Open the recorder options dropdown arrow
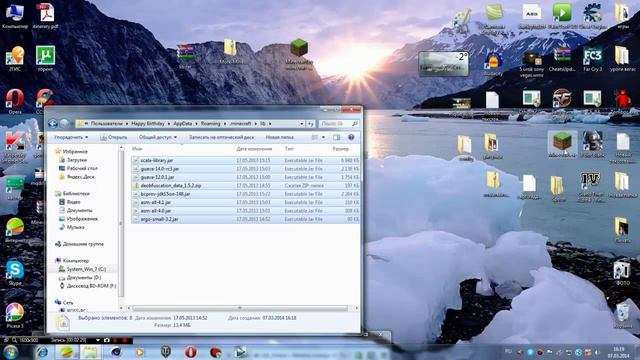This screenshot has height=360, width=640. point(98,340)
